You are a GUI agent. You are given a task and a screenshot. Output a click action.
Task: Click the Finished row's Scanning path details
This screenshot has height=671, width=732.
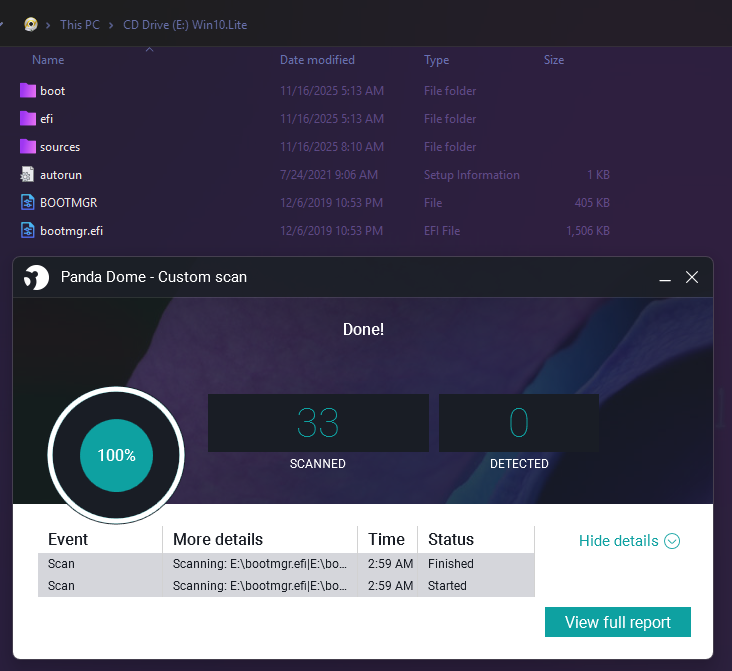260,564
